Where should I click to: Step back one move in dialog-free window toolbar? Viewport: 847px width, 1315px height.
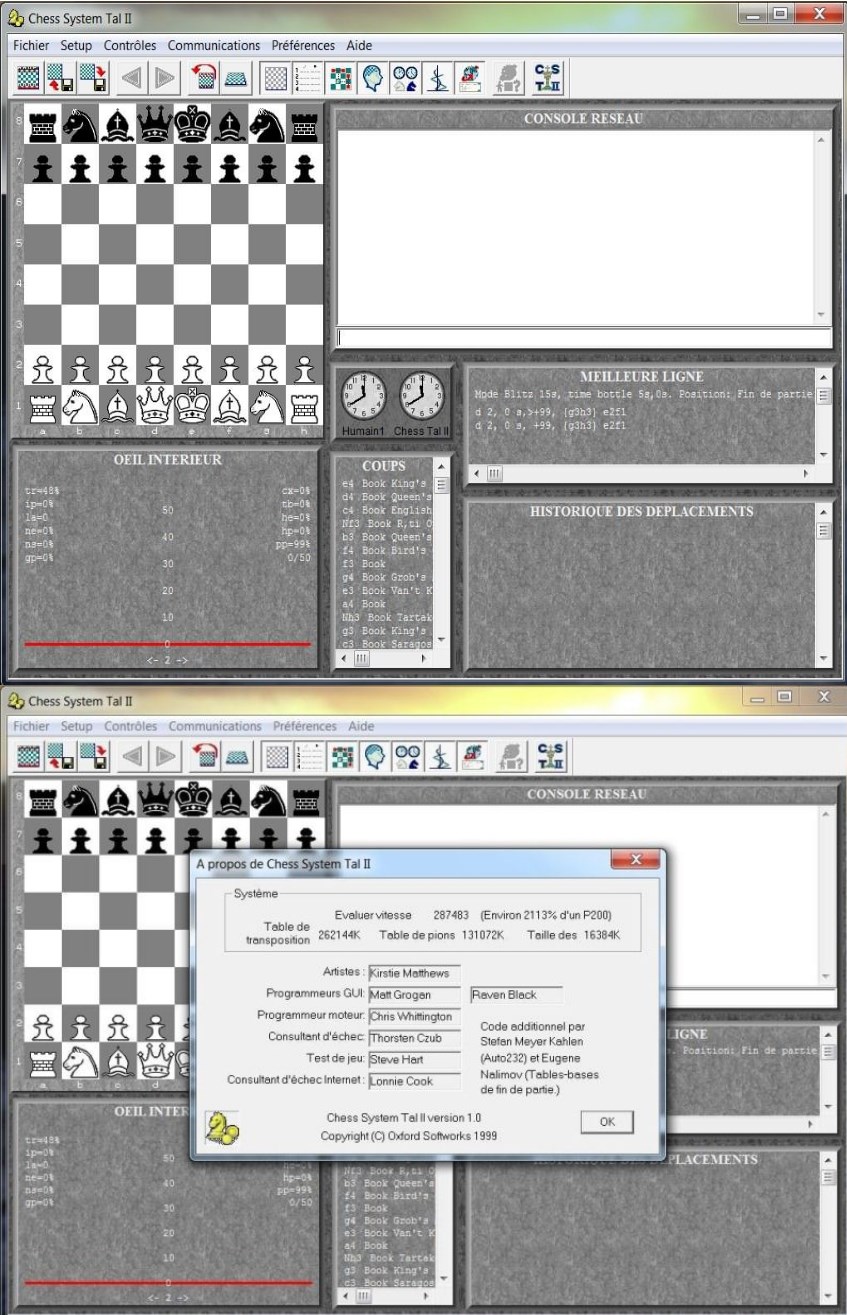coord(132,78)
